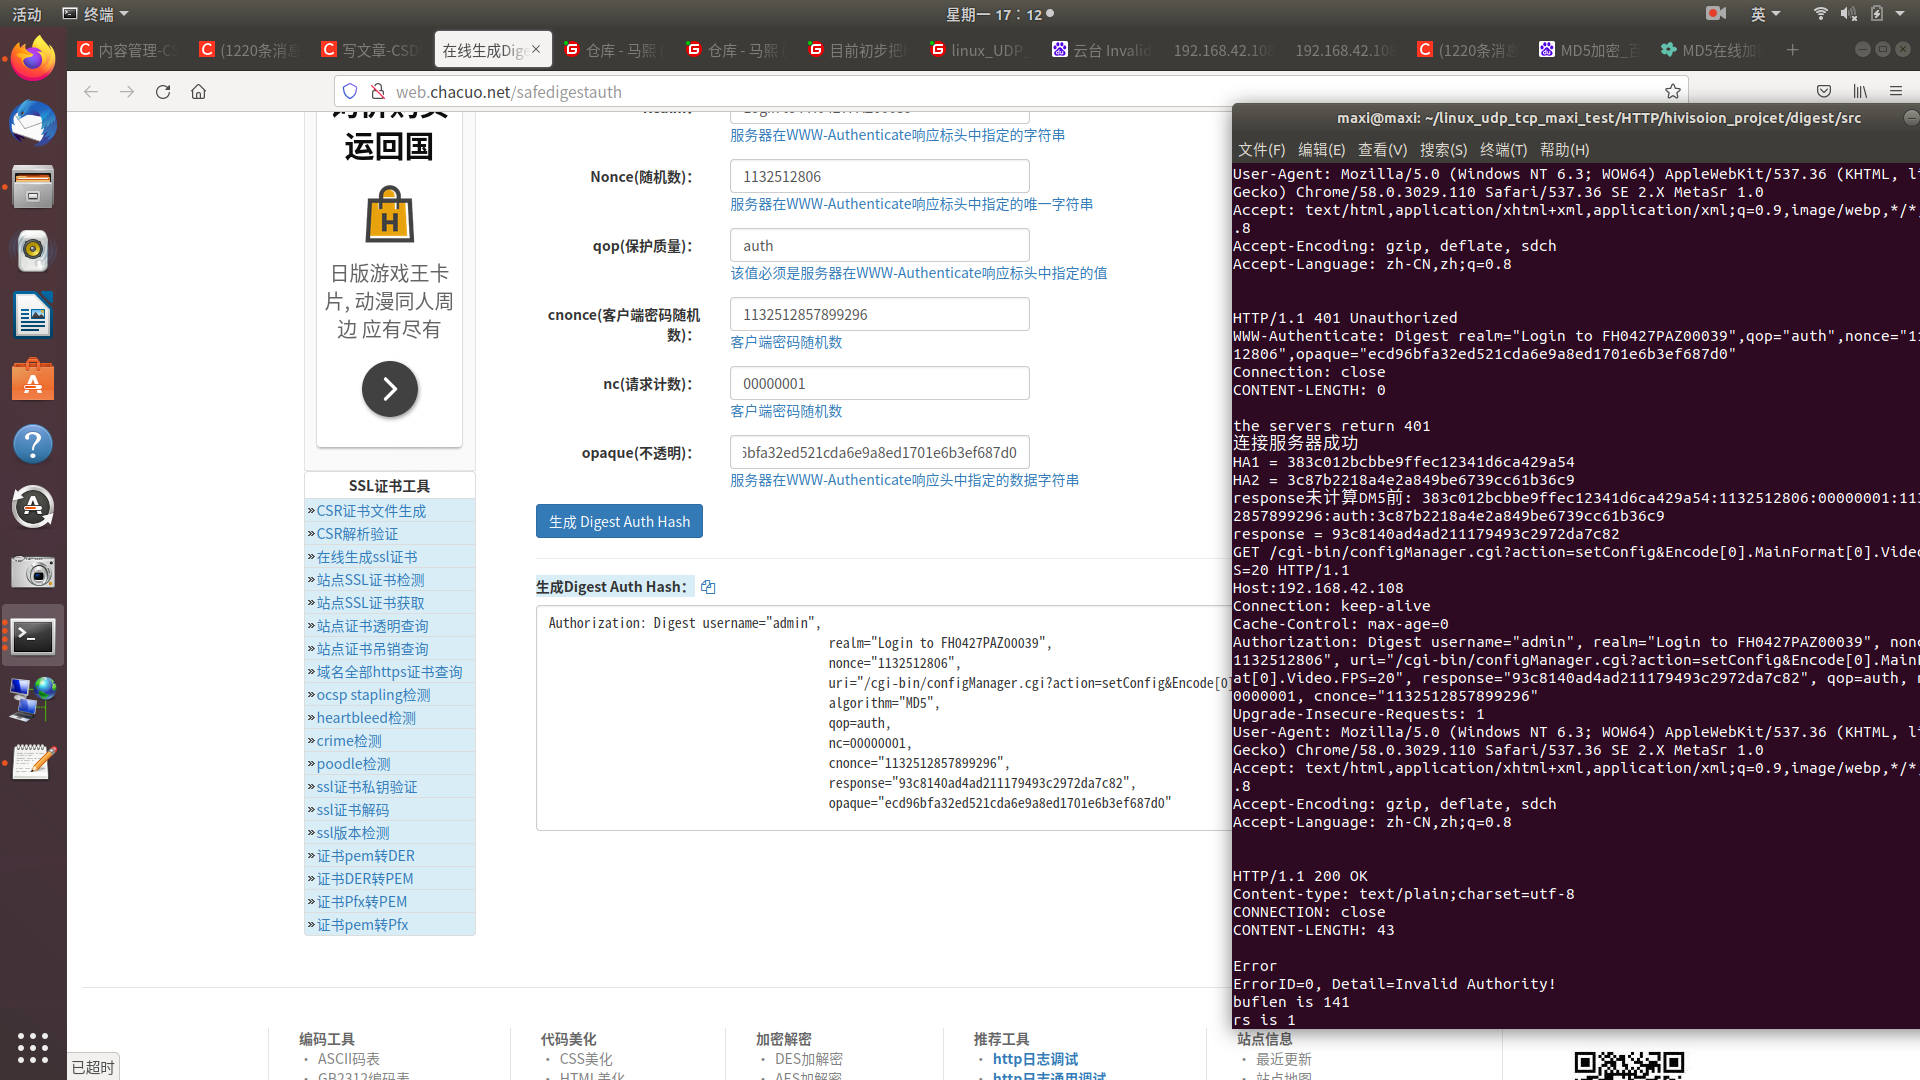Open the library sidebar icon

pos(1860,91)
